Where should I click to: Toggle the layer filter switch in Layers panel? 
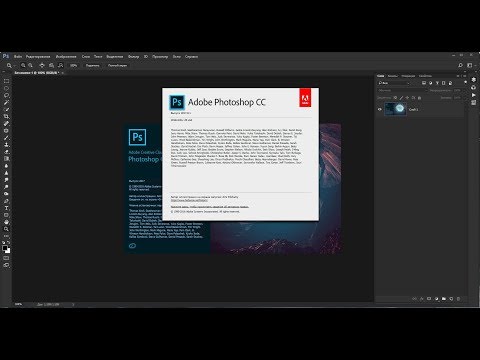pos(466,82)
